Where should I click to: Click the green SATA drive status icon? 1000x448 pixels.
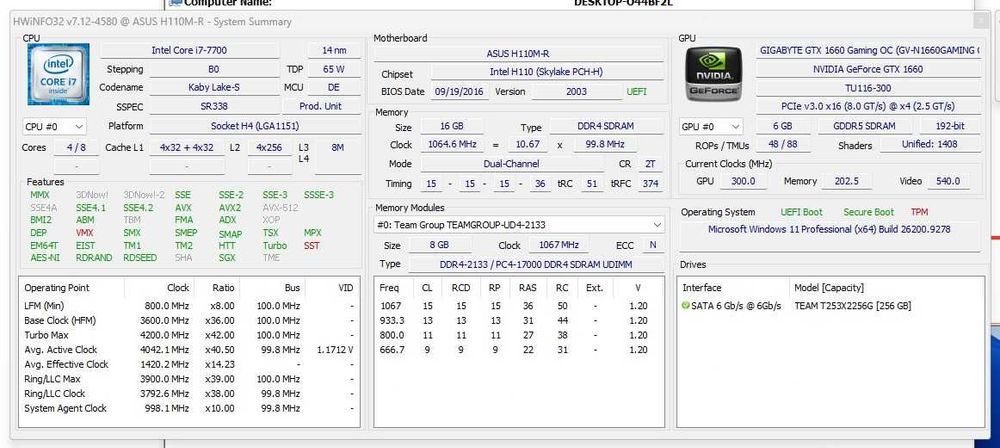686,306
